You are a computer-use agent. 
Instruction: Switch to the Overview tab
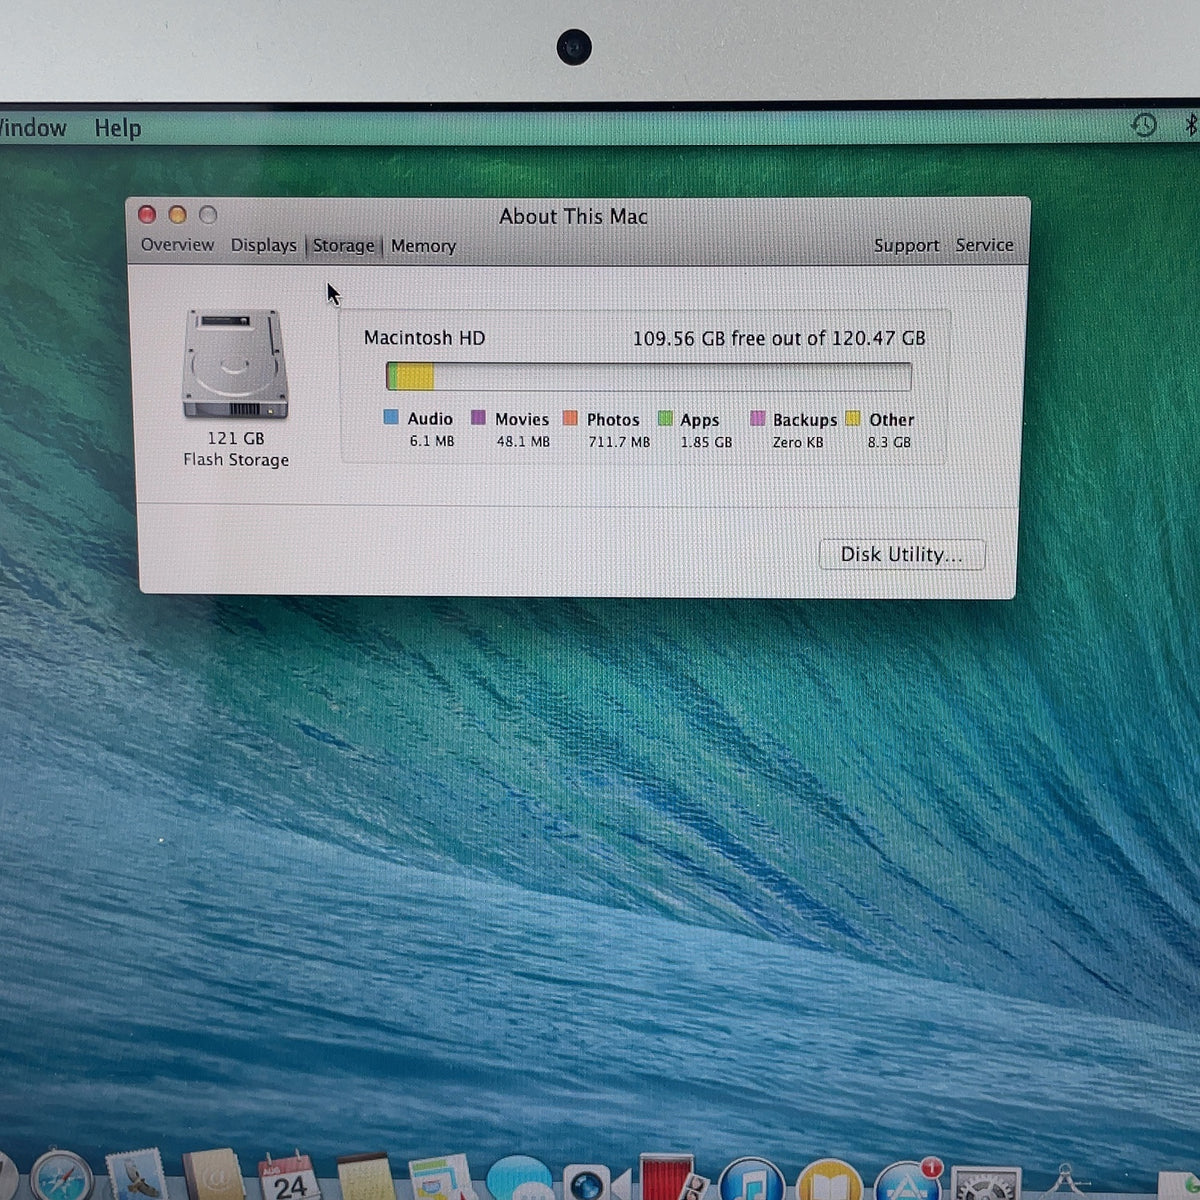click(x=177, y=245)
